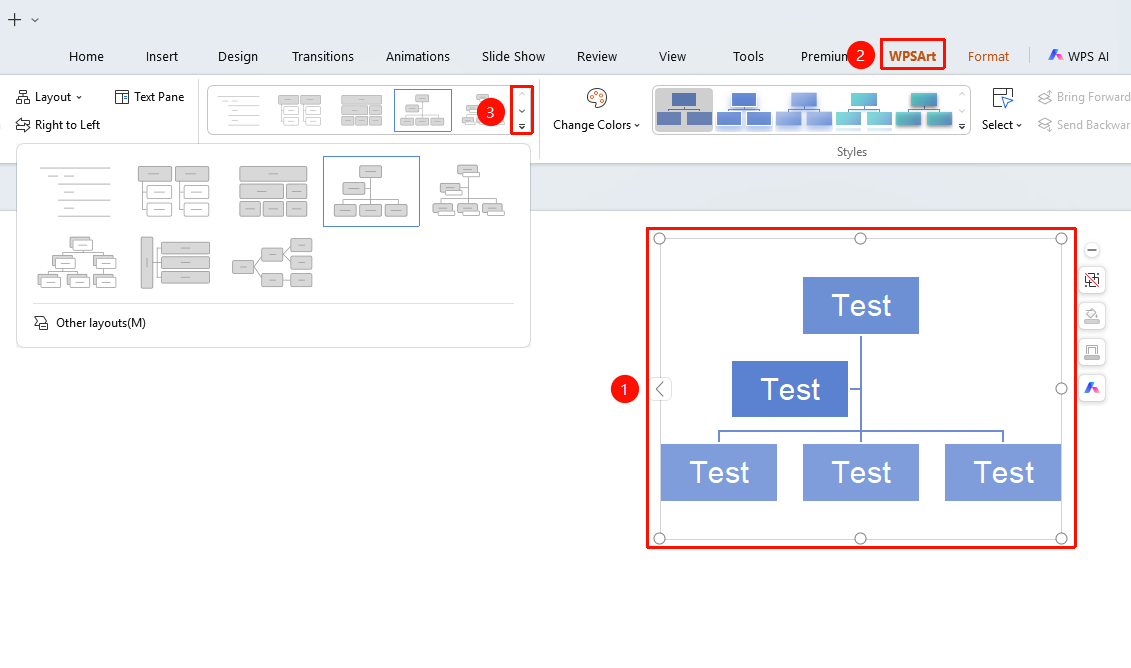This screenshot has width=1131, height=668.
Task: Open the chevron menu next to the plus icon
Action: point(35,20)
